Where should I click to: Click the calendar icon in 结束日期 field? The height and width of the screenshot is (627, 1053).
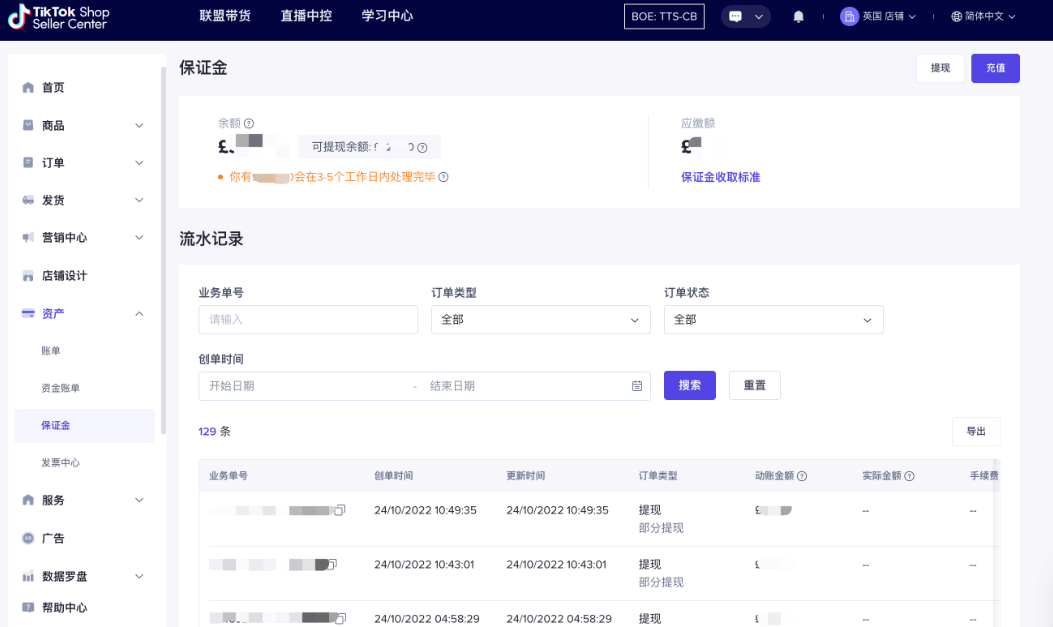pyautogui.click(x=637, y=386)
